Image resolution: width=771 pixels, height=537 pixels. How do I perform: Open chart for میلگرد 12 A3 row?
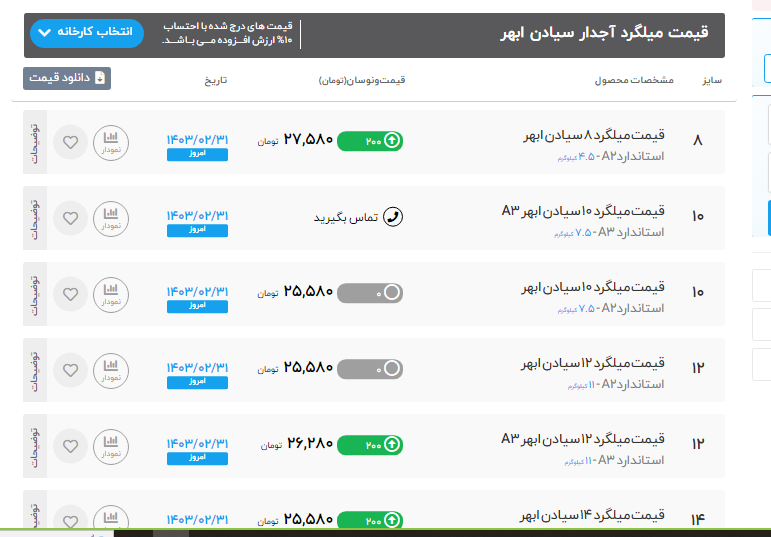tap(111, 445)
